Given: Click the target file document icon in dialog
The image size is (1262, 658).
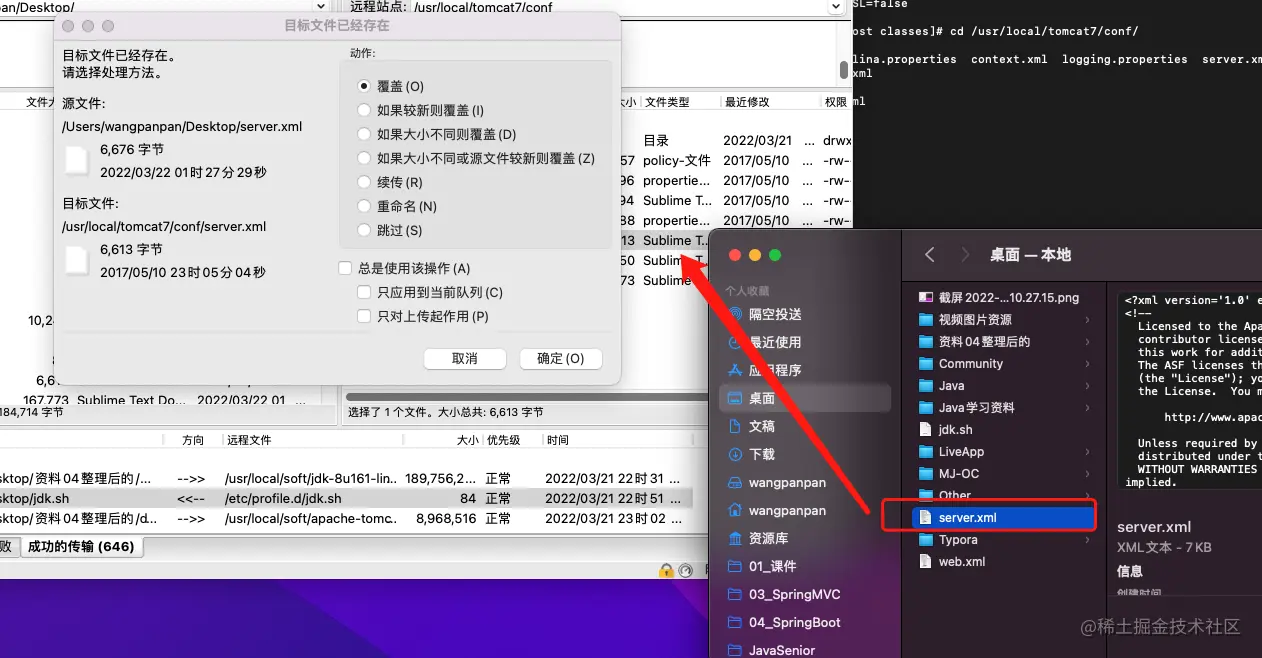Looking at the screenshot, I should click(x=77, y=261).
